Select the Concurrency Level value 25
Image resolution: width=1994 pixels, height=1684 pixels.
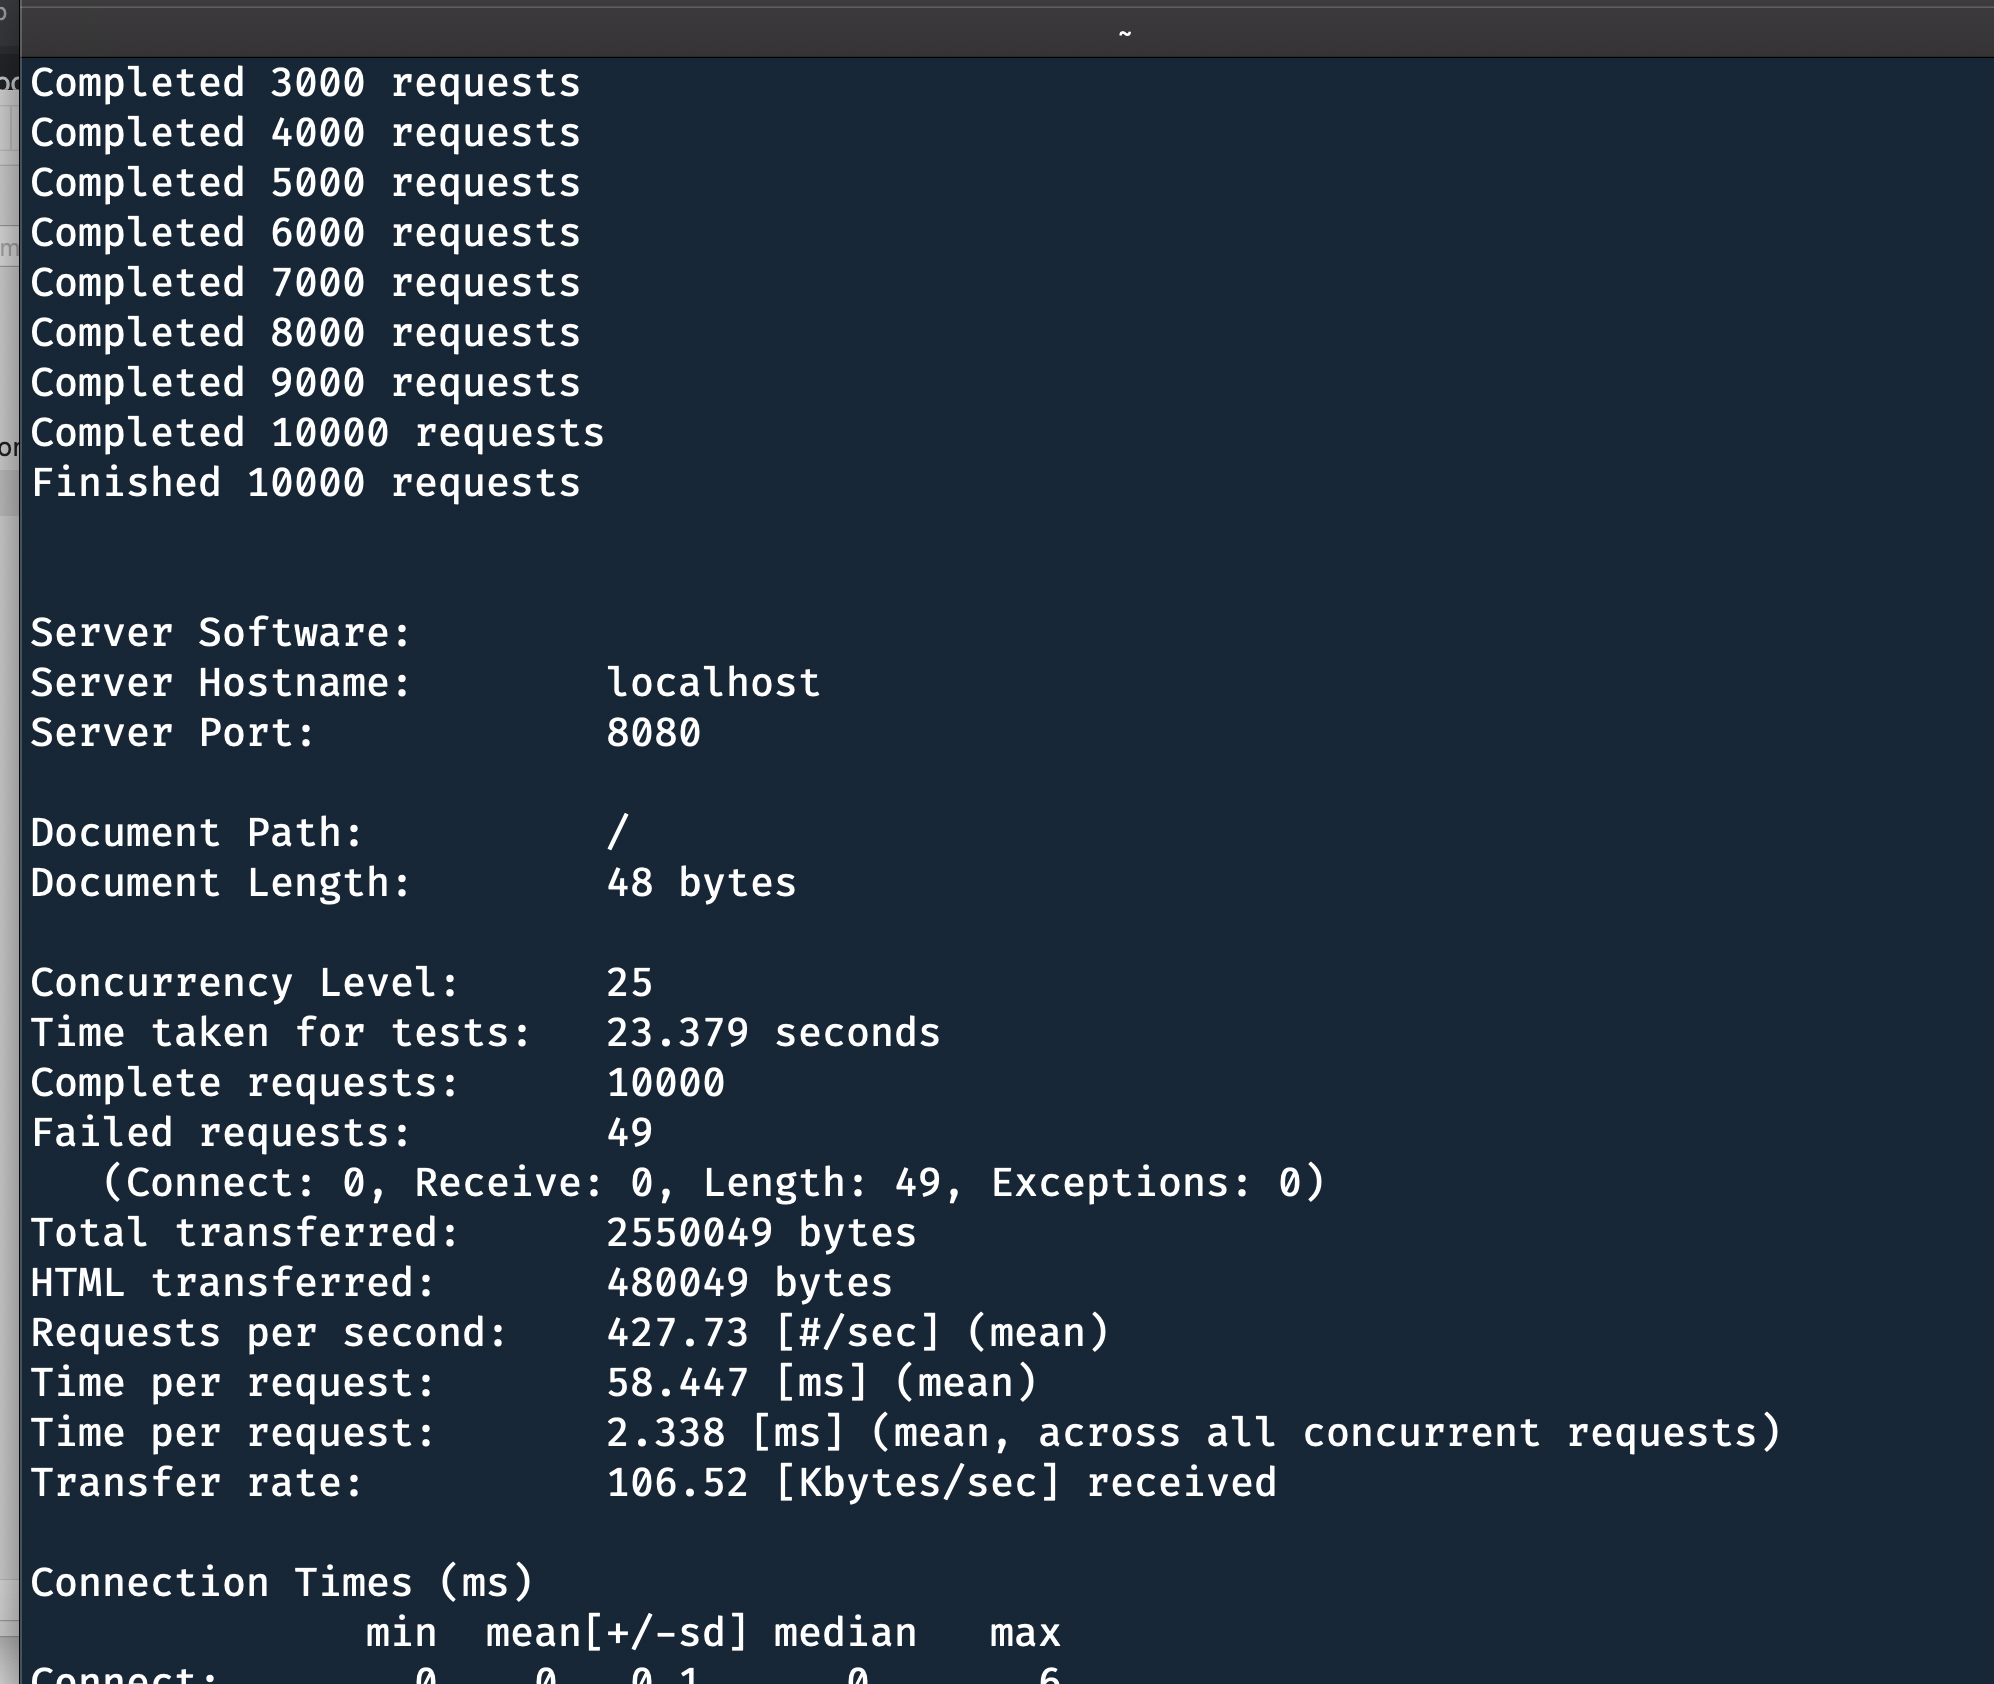point(629,982)
